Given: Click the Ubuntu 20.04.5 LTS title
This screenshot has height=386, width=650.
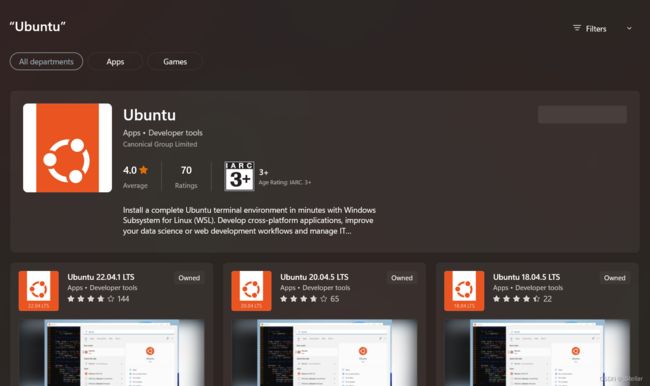Looking at the screenshot, I should coord(314,277).
